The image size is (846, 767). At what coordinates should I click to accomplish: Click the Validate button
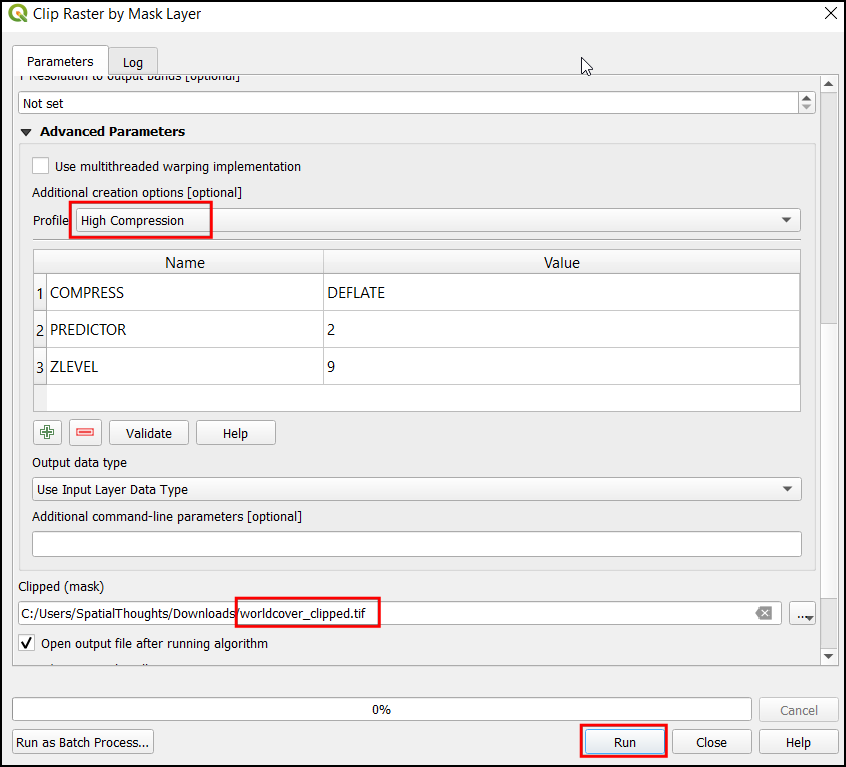click(x=148, y=433)
